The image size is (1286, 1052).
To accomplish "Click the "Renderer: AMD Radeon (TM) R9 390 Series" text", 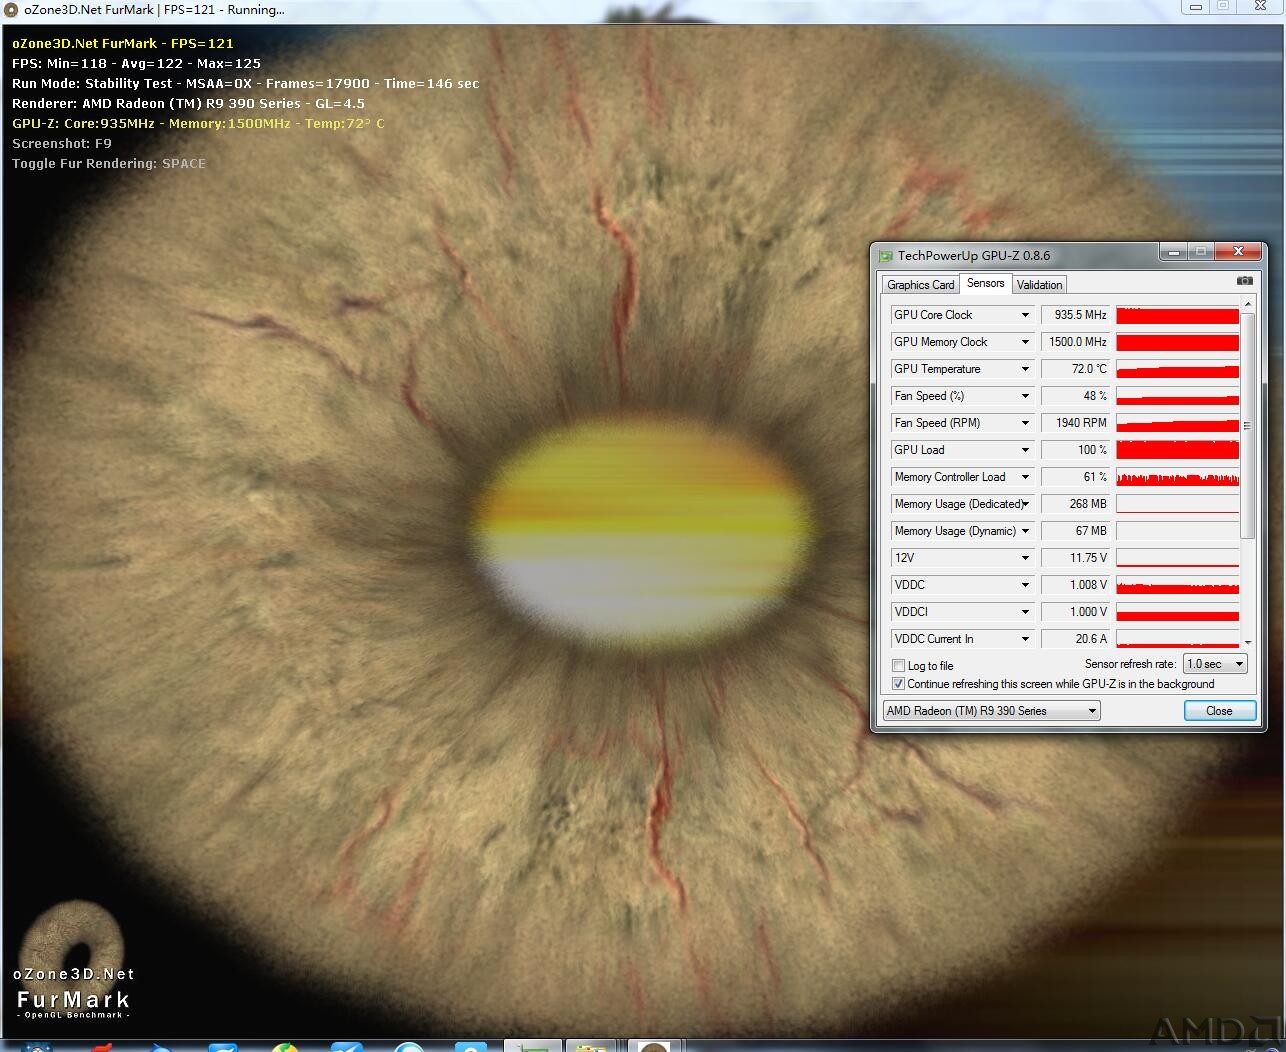I will 156,104.
